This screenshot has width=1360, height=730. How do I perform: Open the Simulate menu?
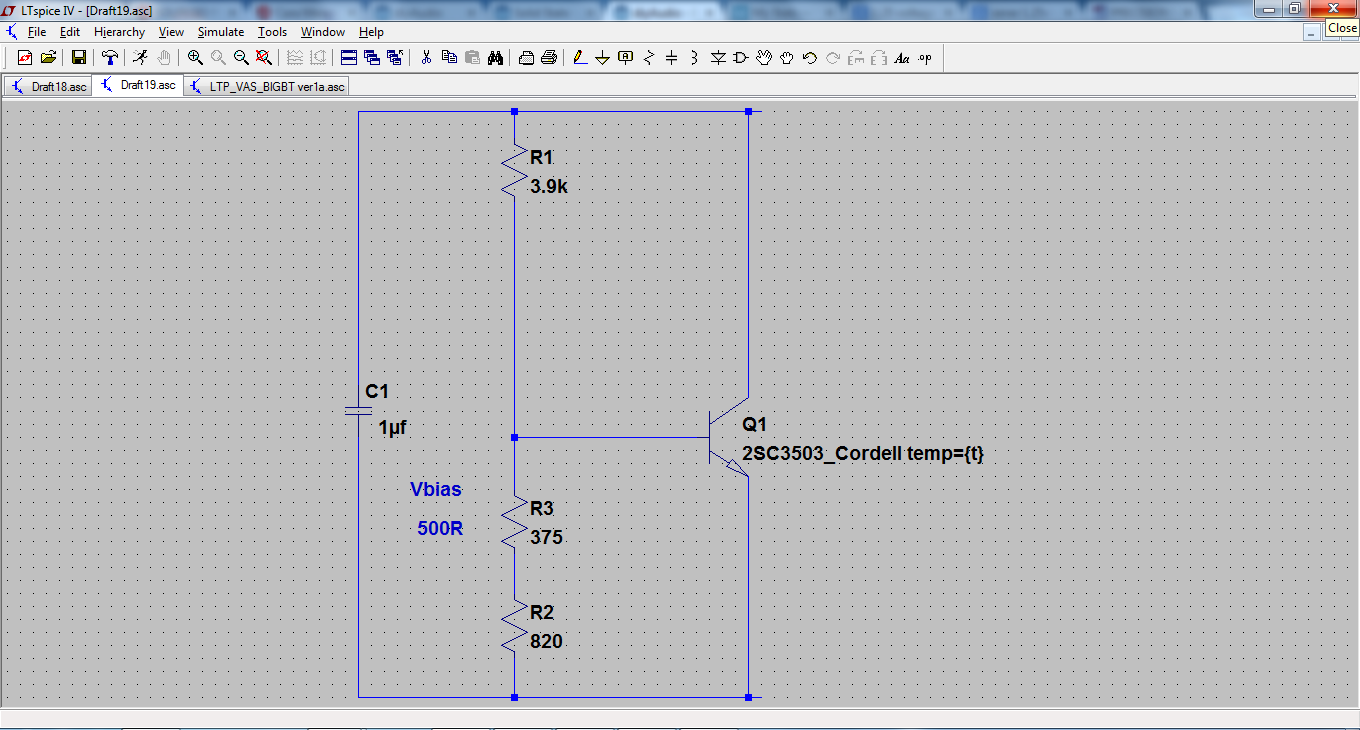coord(220,32)
